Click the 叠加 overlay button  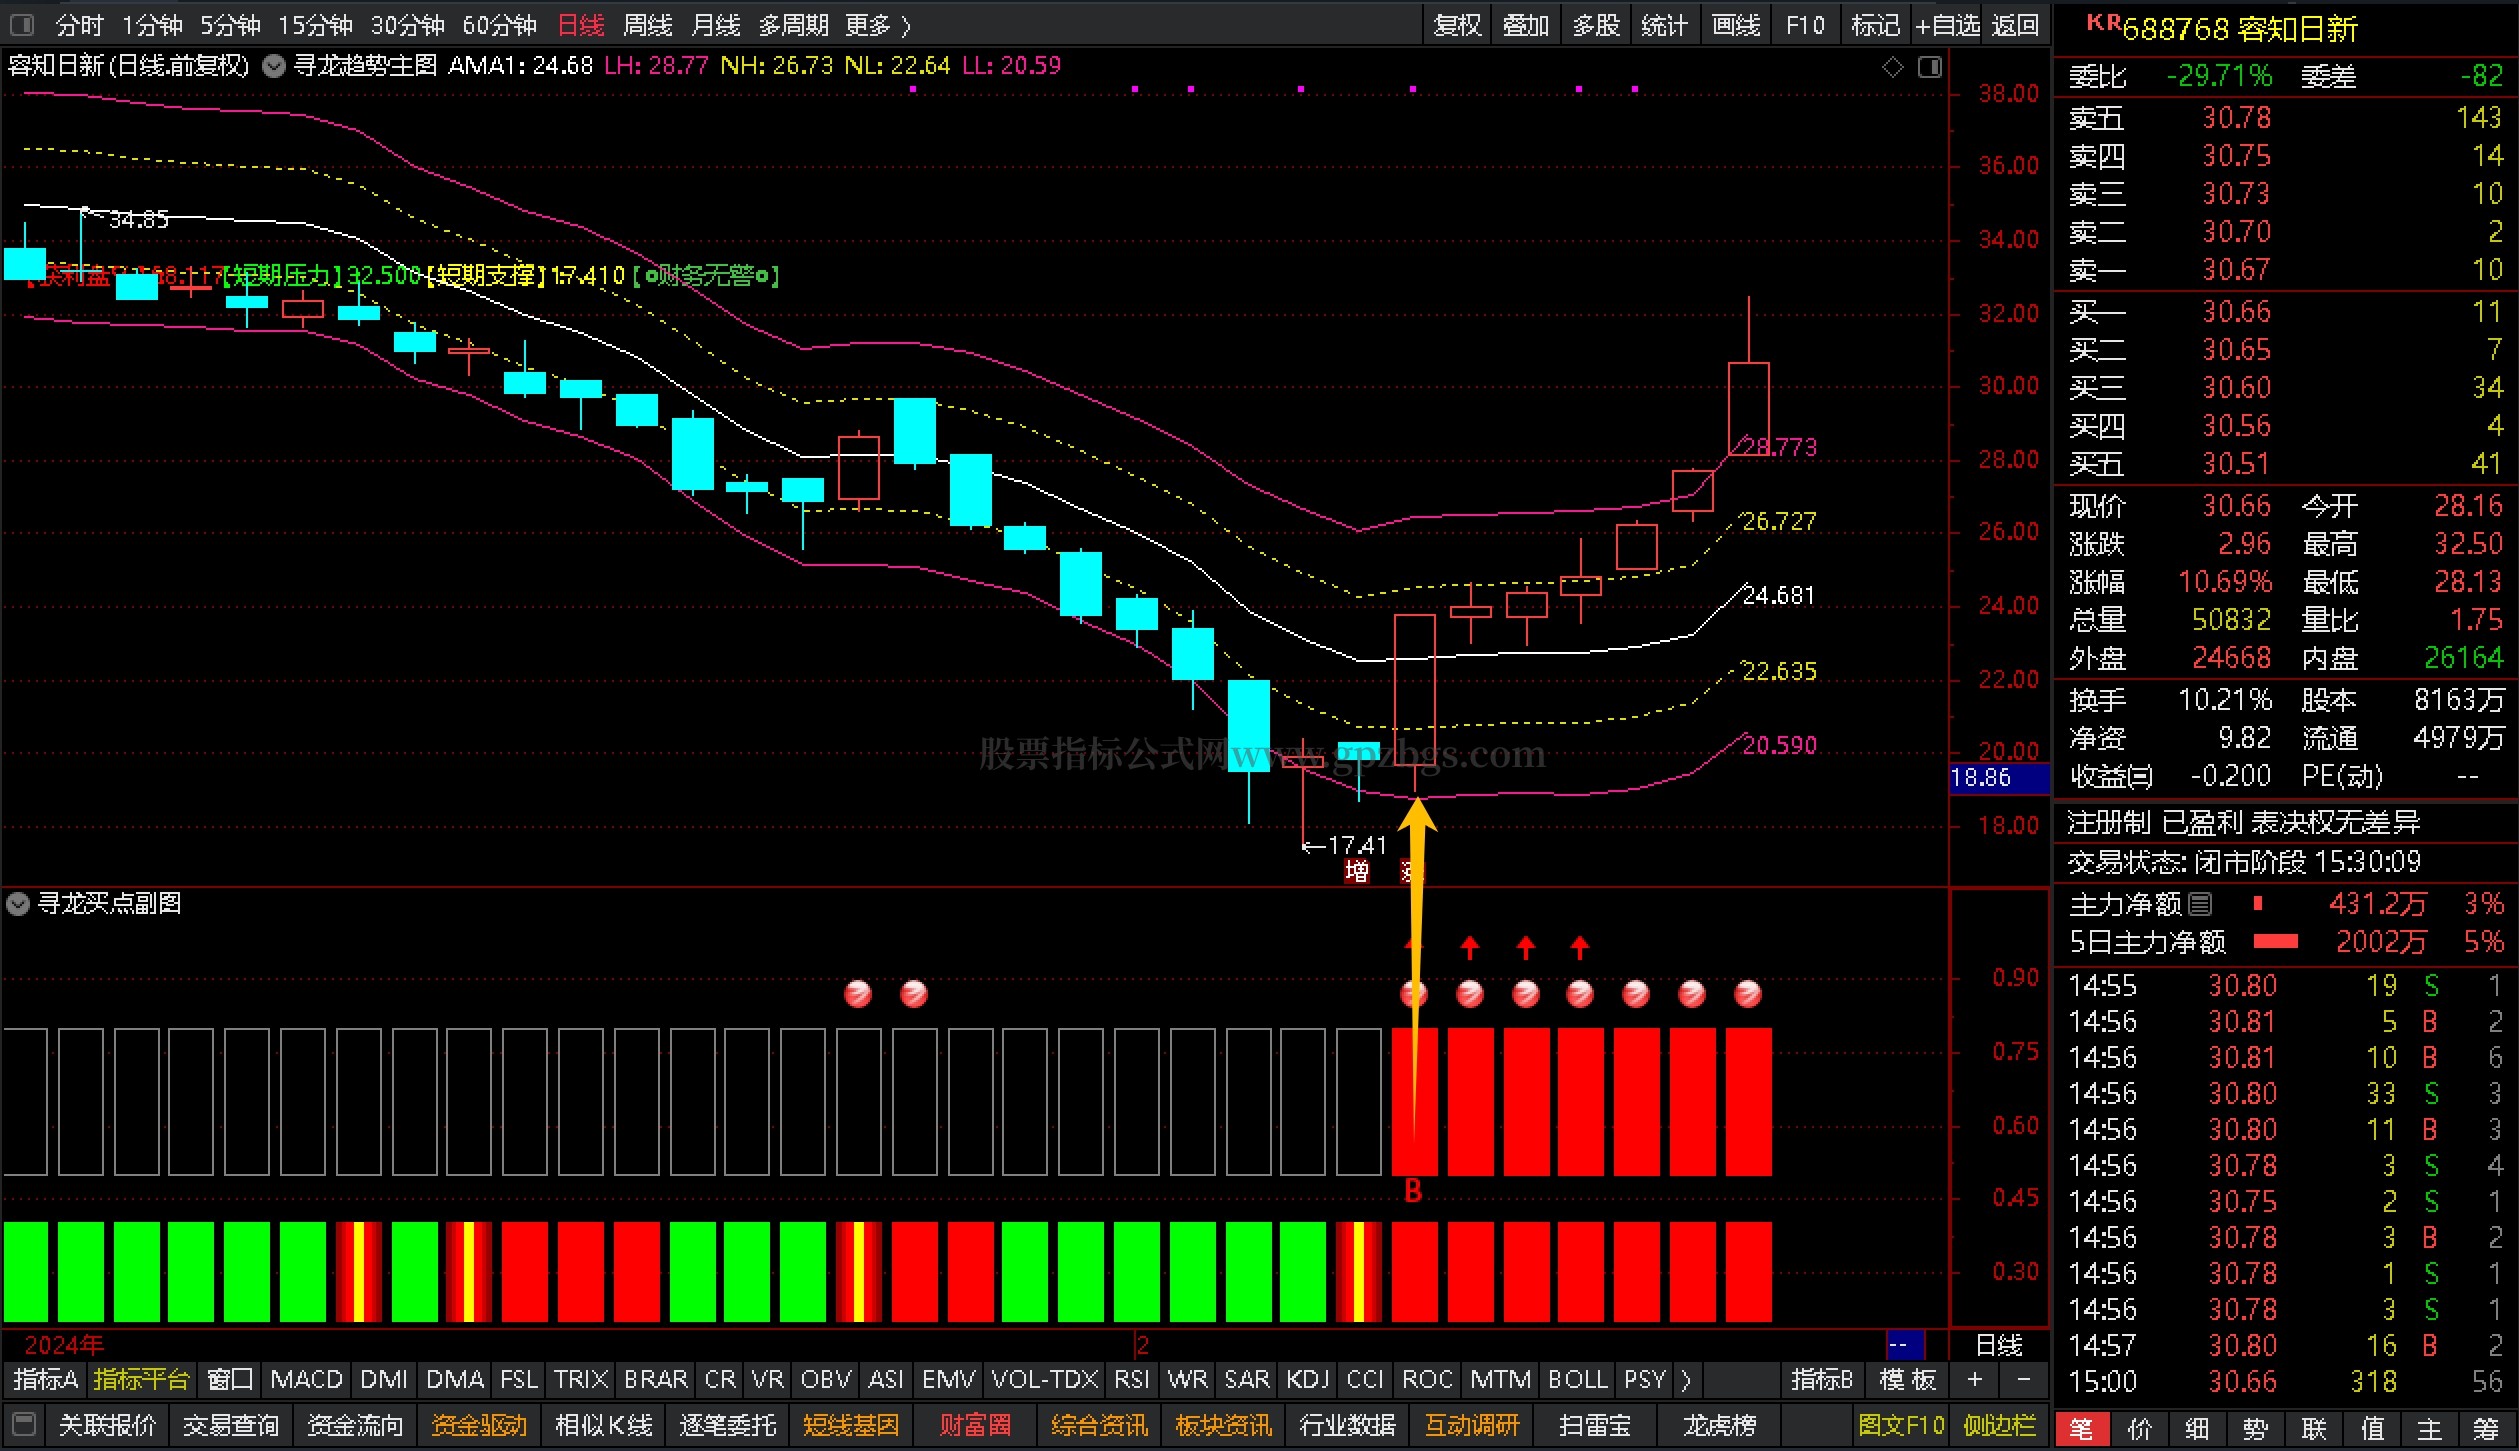coord(1526,25)
